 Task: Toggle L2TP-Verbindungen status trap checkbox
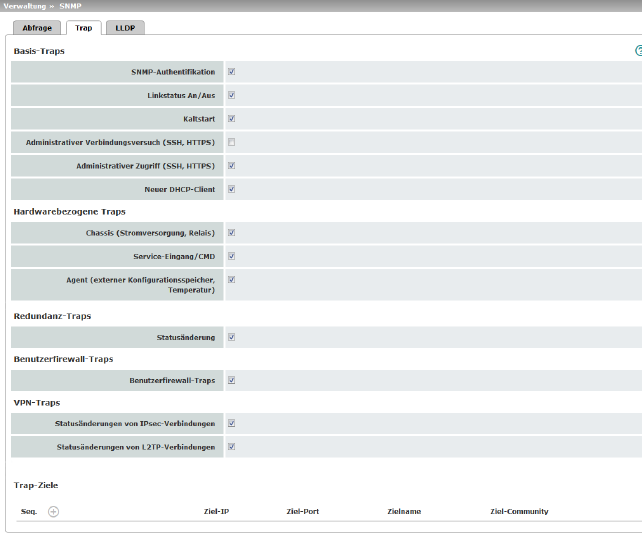(231, 447)
